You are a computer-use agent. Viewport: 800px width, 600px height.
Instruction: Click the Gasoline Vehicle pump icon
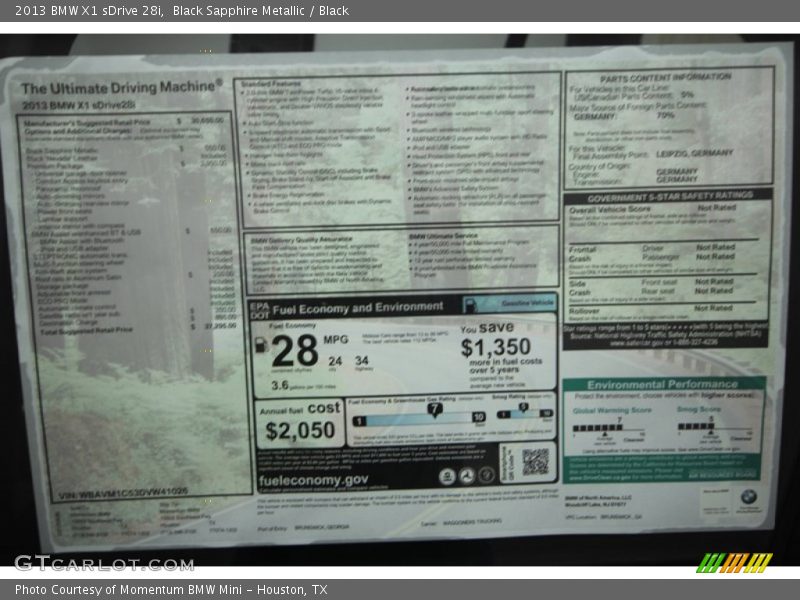click(x=470, y=305)
